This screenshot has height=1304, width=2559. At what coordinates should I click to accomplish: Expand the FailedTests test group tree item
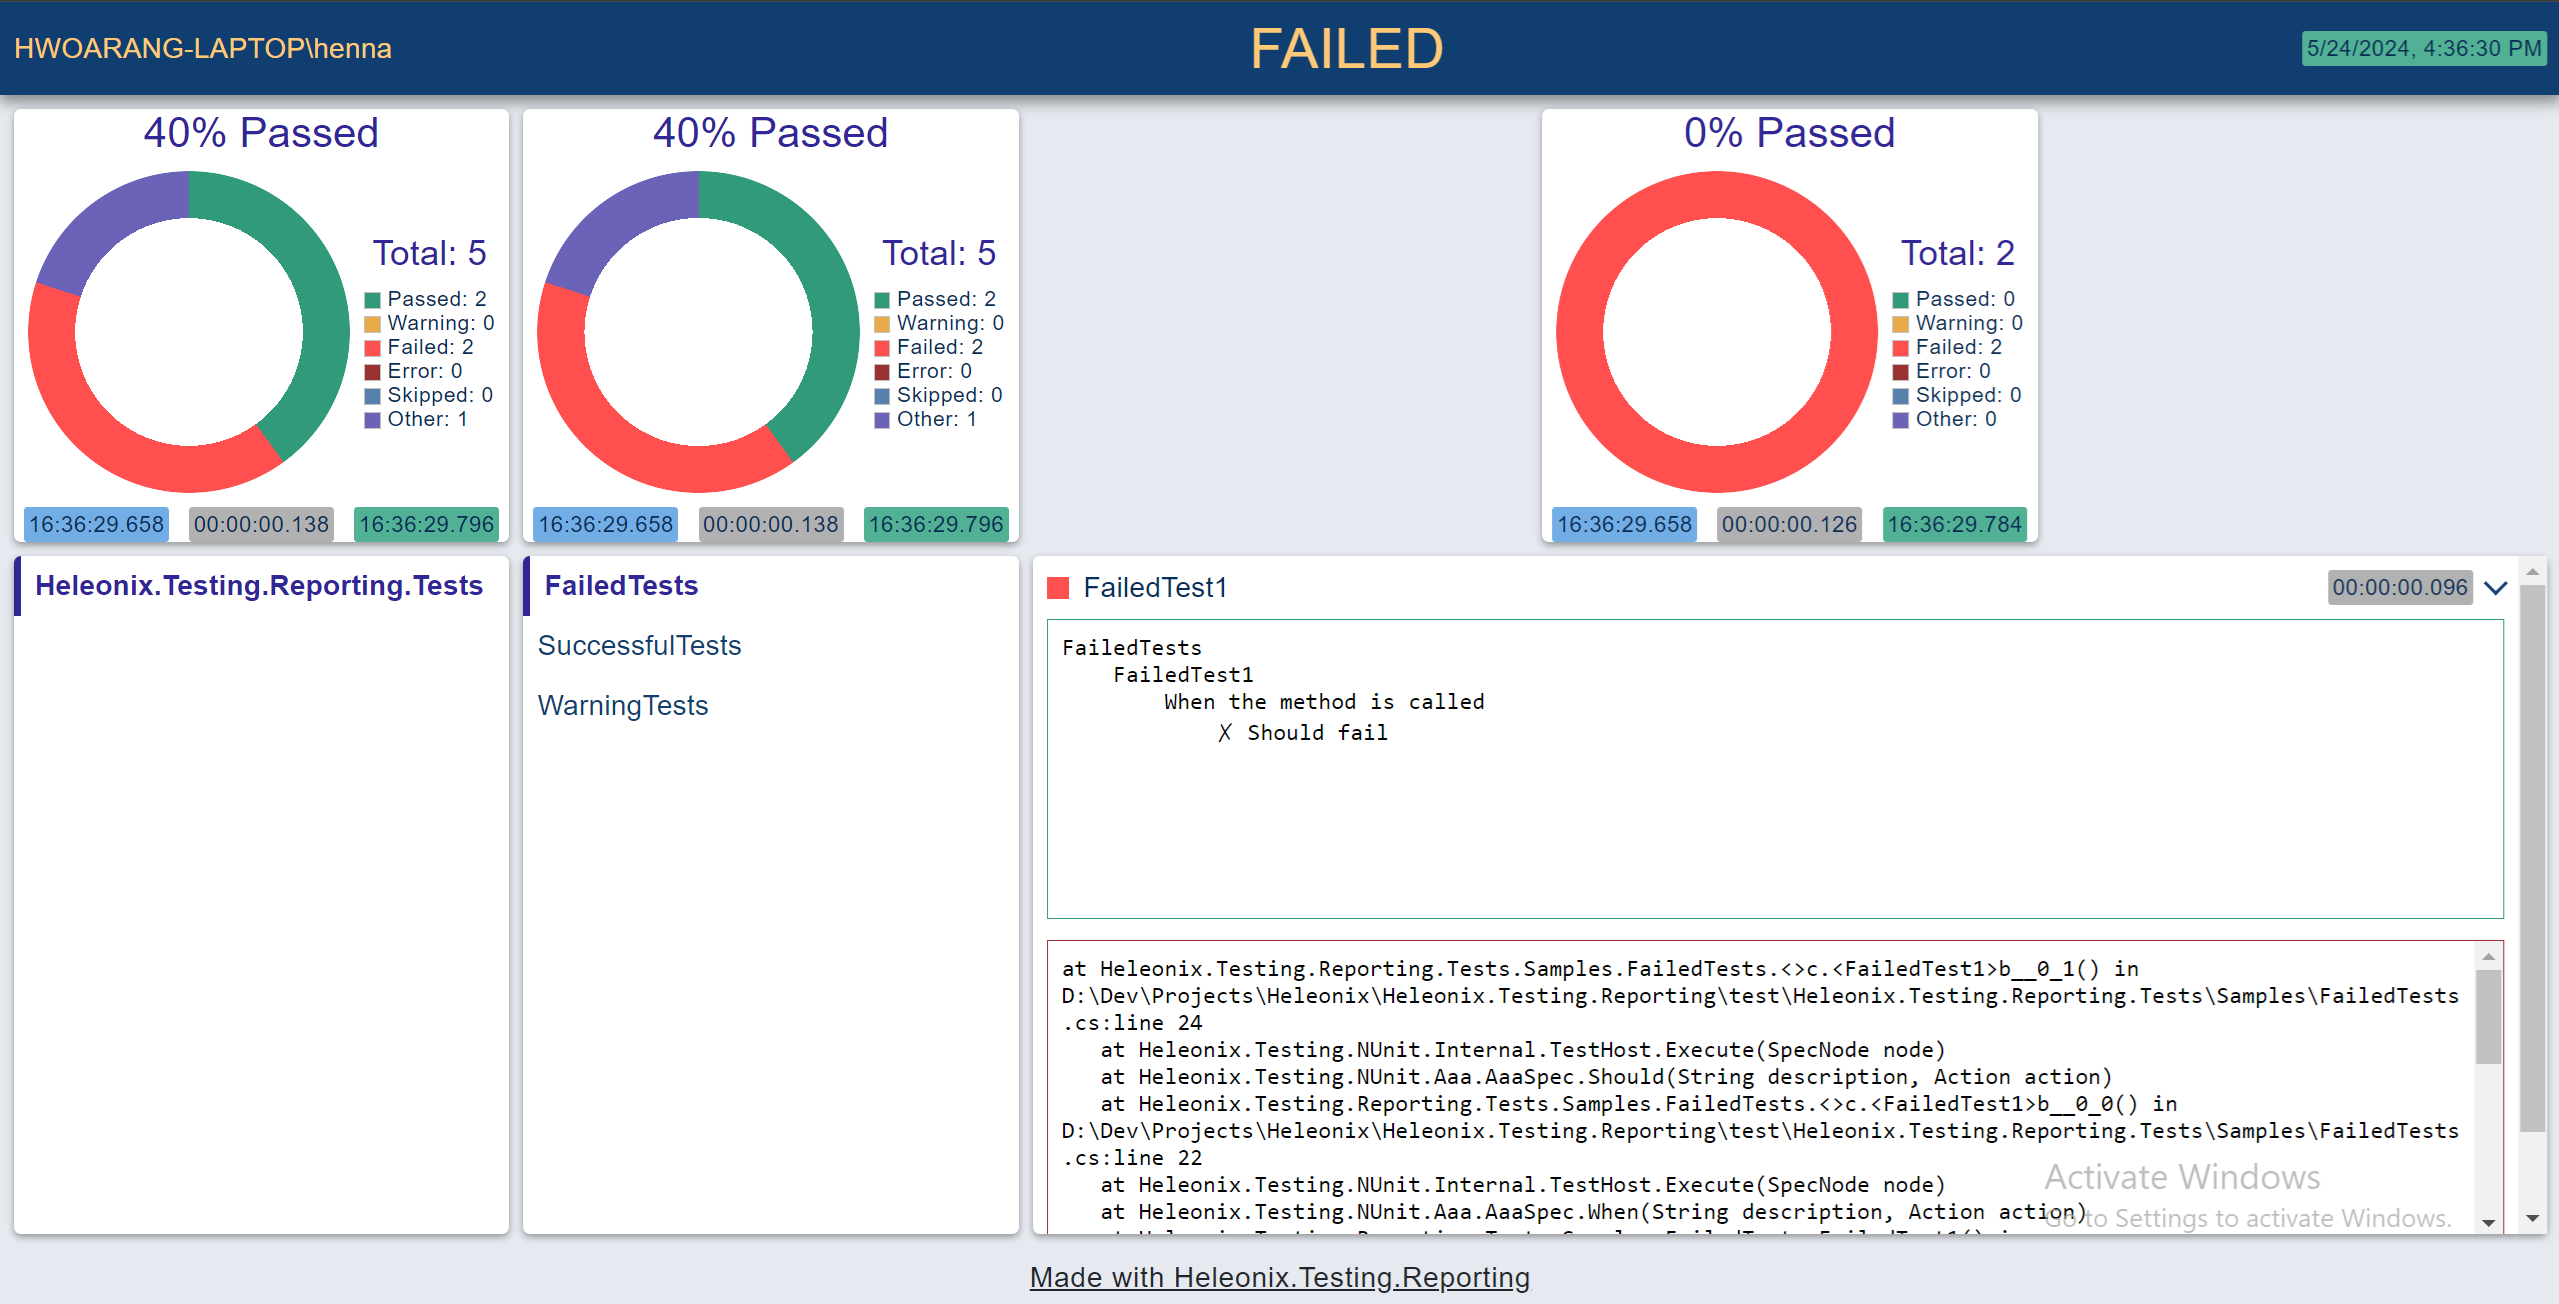[x=619, y=585]
